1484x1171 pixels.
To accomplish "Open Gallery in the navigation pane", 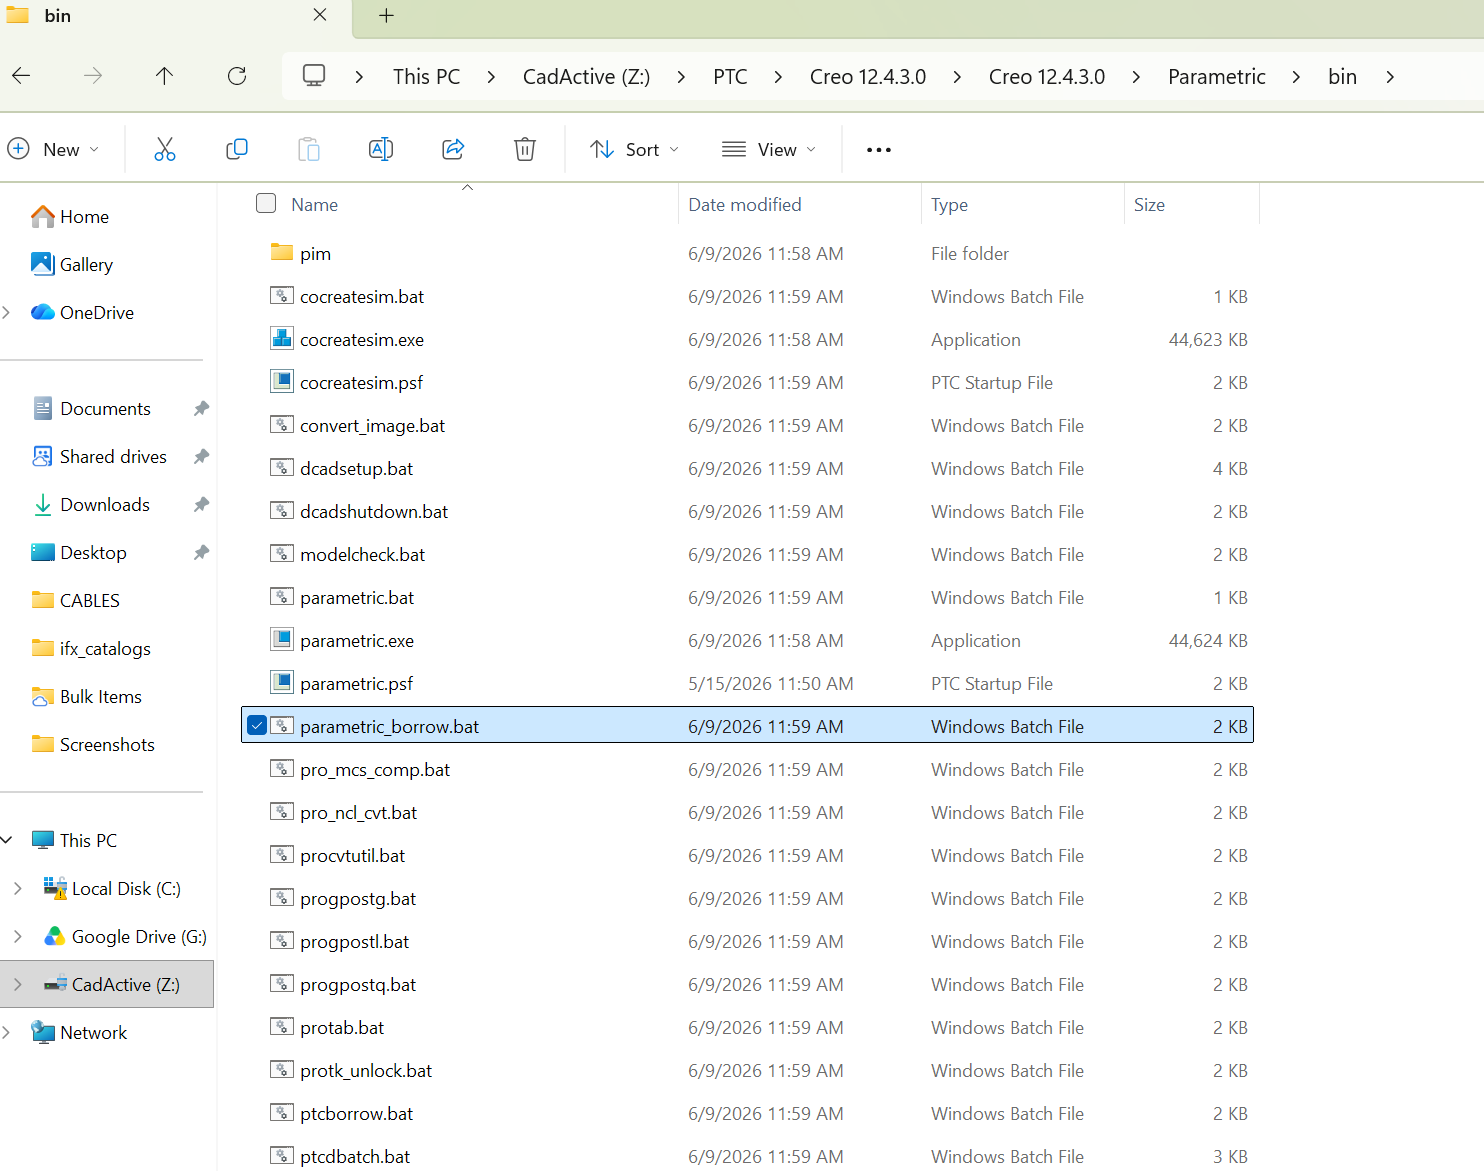I will 72,264.
